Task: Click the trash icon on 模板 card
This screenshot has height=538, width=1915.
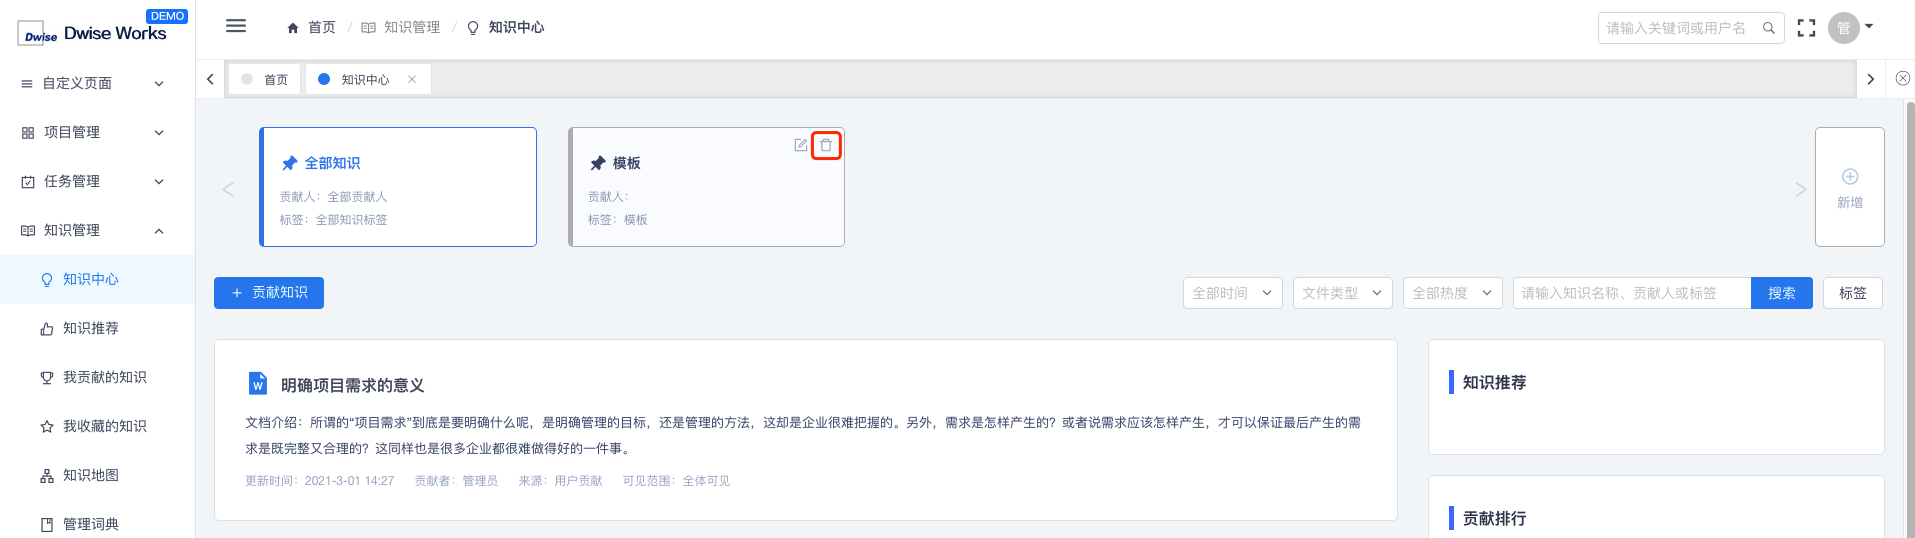Action: [x=826, y=145]
